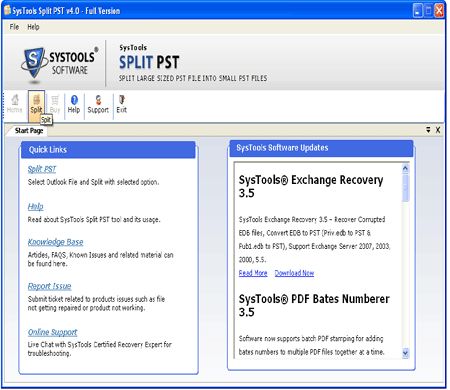Open the Split PST quick link
450x390 pixels.
42,169
